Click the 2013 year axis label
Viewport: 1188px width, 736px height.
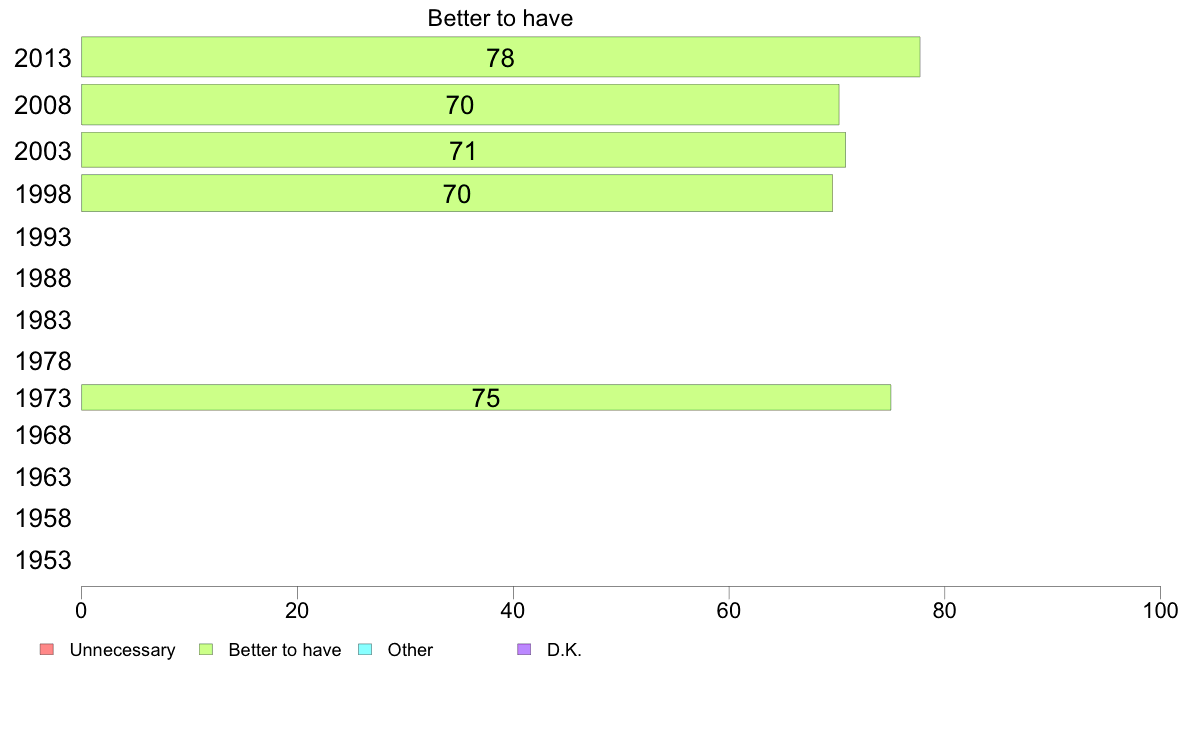click(x=42, y=58)
